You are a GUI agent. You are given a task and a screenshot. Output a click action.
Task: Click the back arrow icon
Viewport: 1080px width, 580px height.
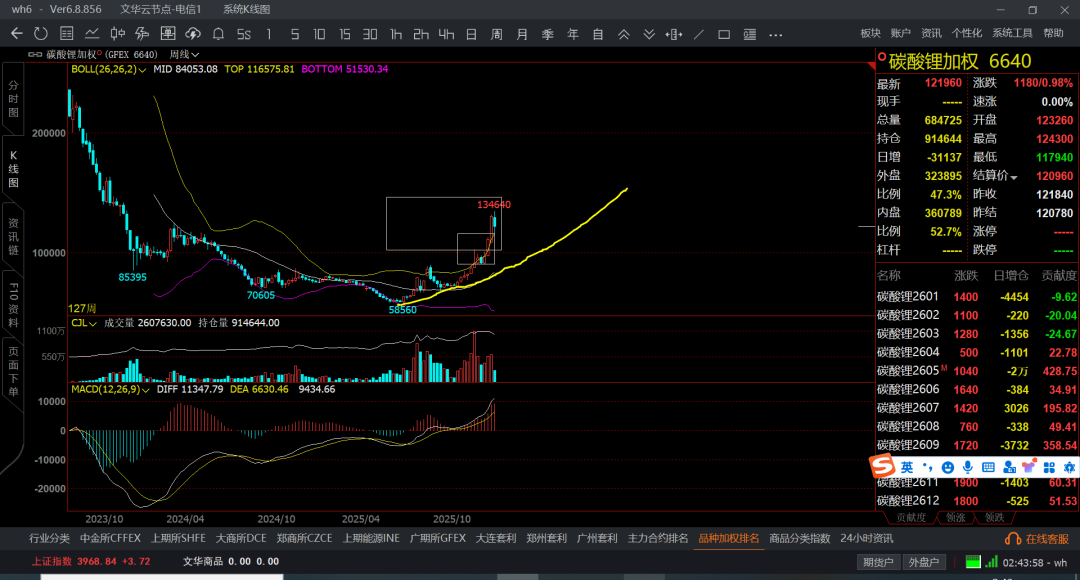click(x=17, y=34)
